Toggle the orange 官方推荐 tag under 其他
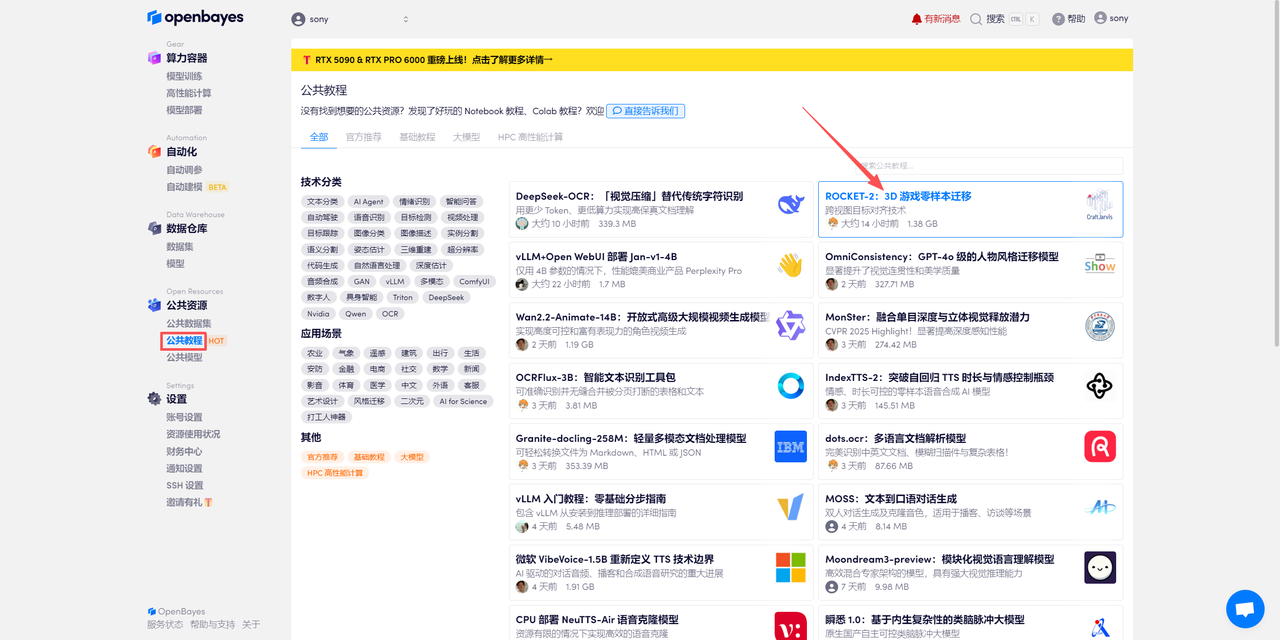Screen dimensions: 1280x640 323,457
